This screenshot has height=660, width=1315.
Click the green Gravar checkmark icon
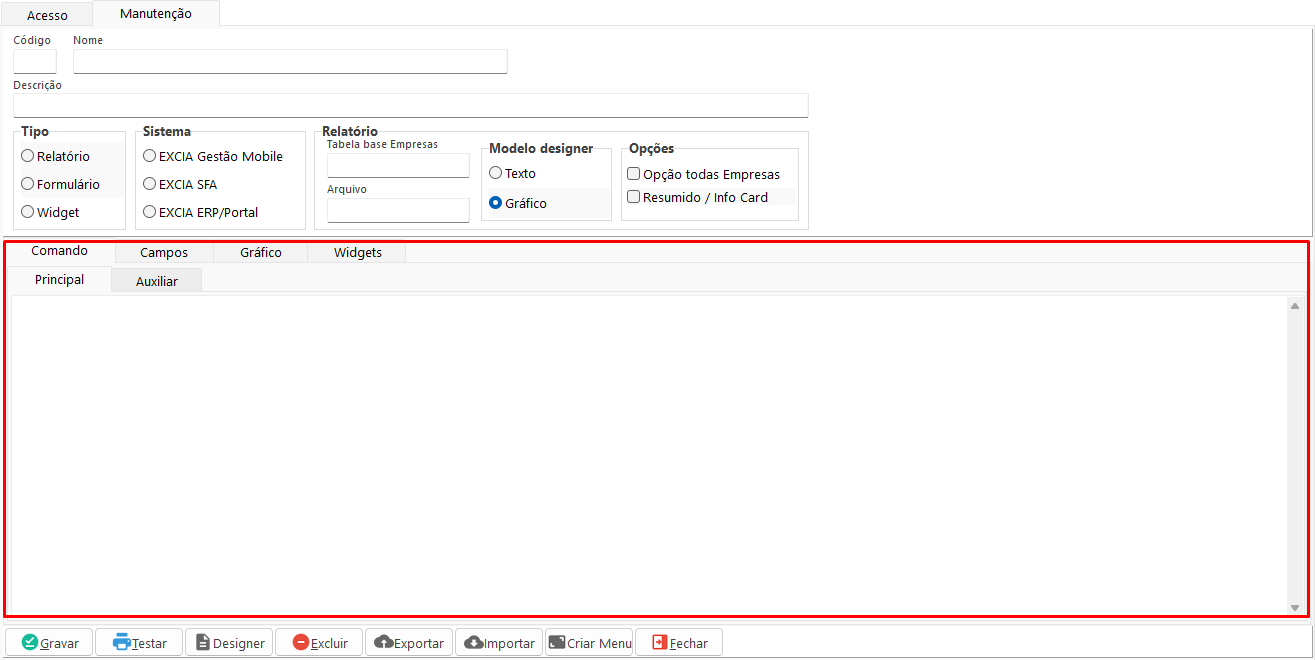30,643
